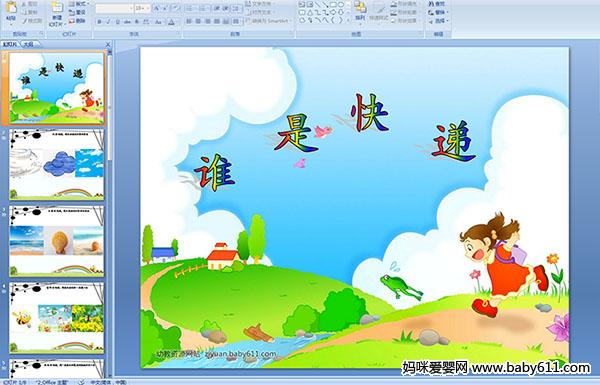The image size is (600, 385).
Task: Select the oval shape in shapes gallery
Action: click(341, 5)
